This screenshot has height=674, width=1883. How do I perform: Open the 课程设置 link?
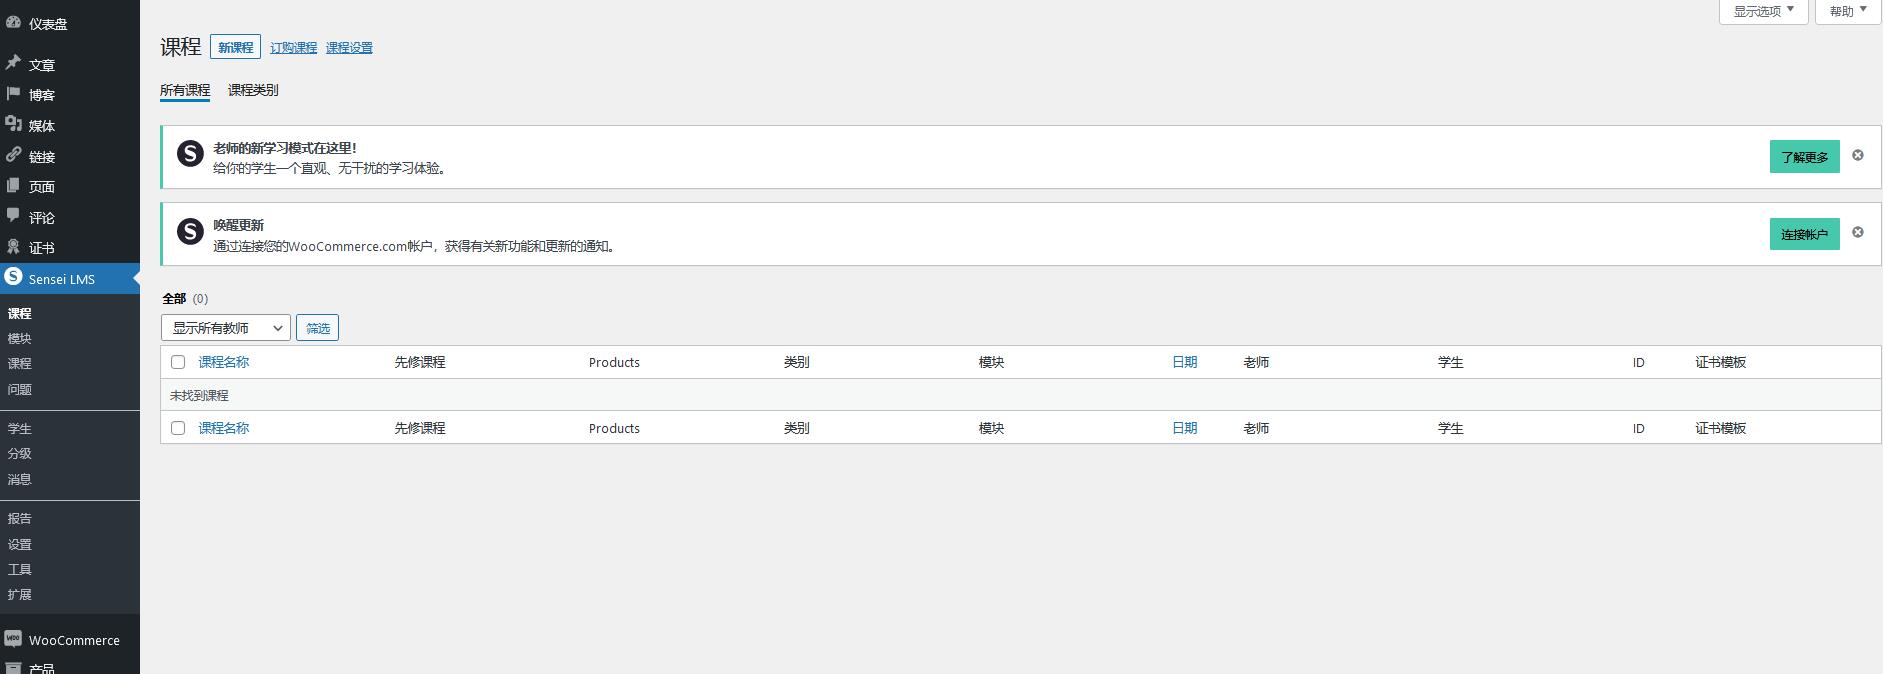pyautogui.click(x=349, y=47)
